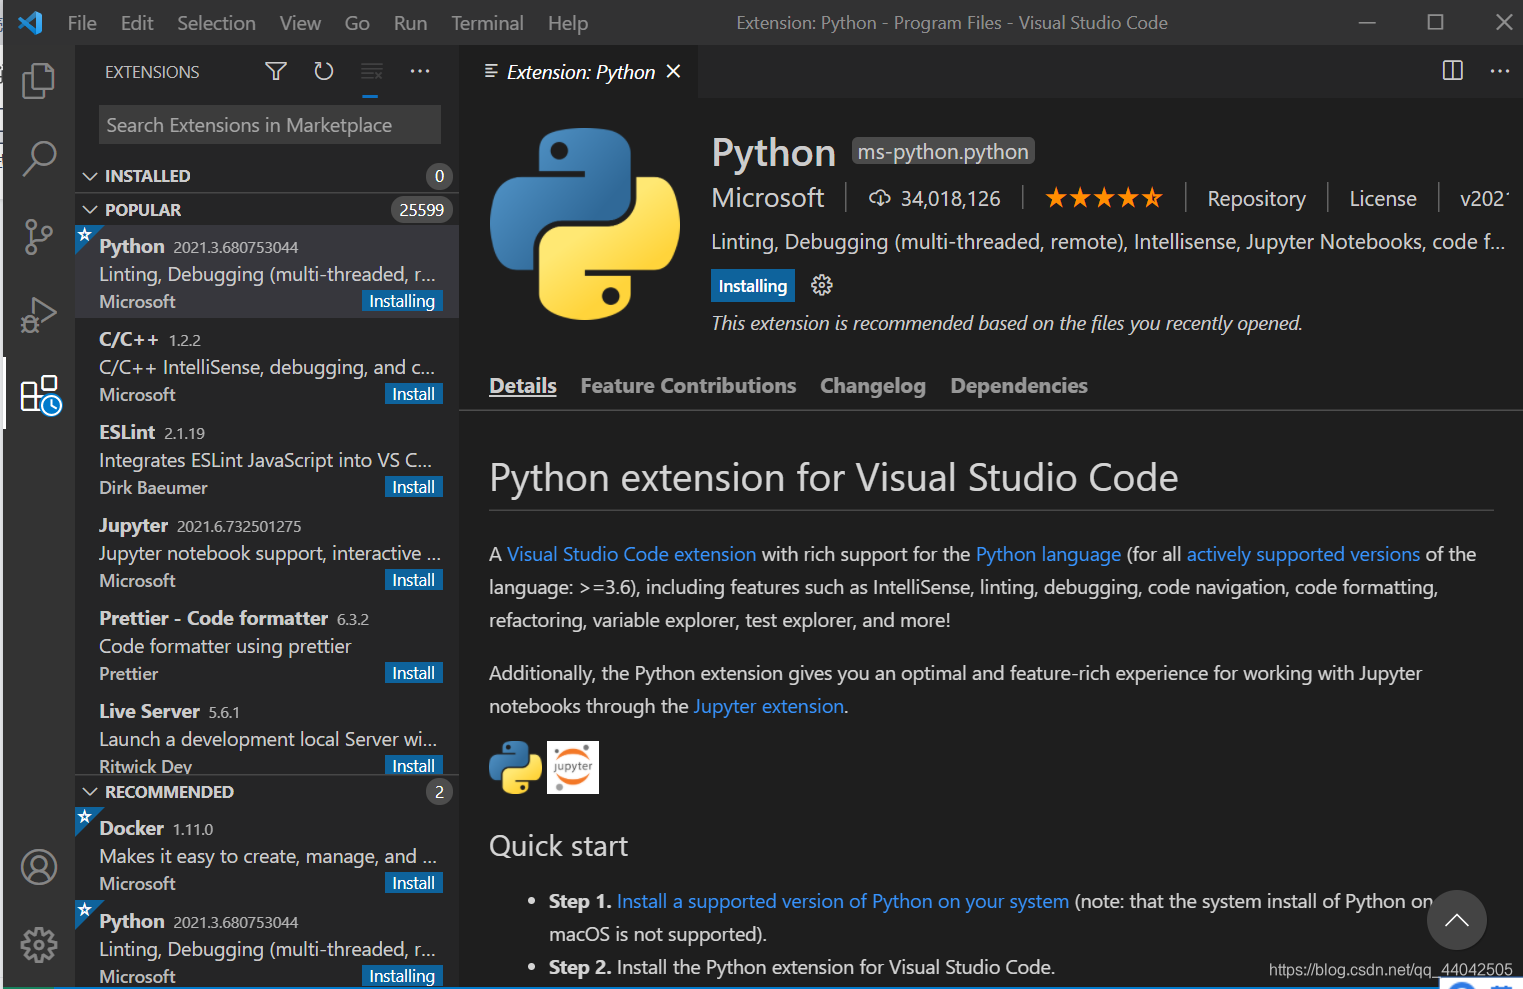Refresh the extensions list
Image resolution: width=1523 pixels, height=989 pixels.
pyautogui.click(x=323, y=71)
